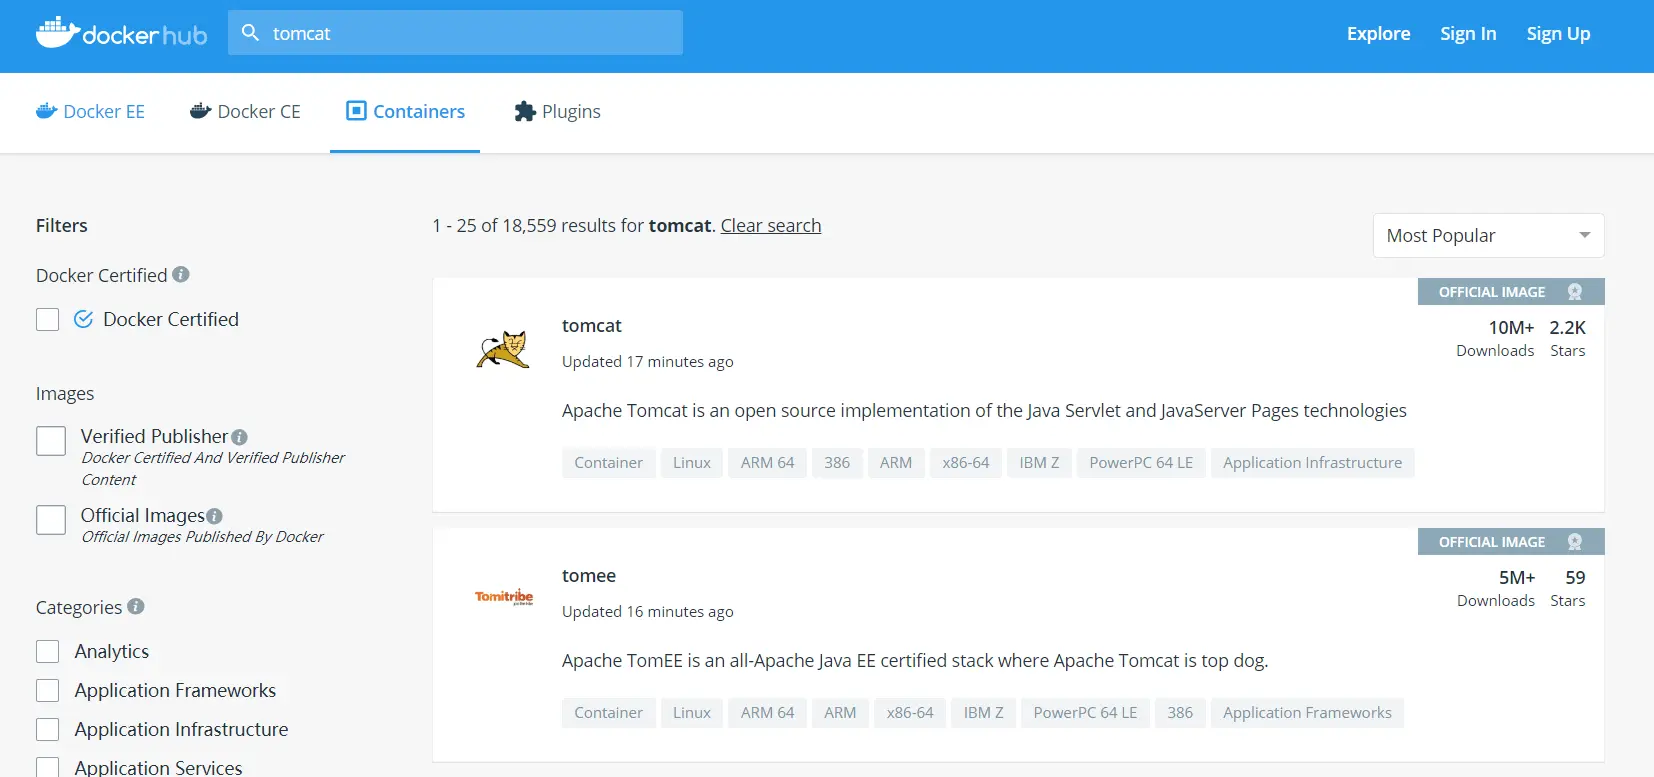Click the tomcat cat logo thumbnail
Image resolution: width=1654 pixels, height=777 pixels.
[502, 349]
